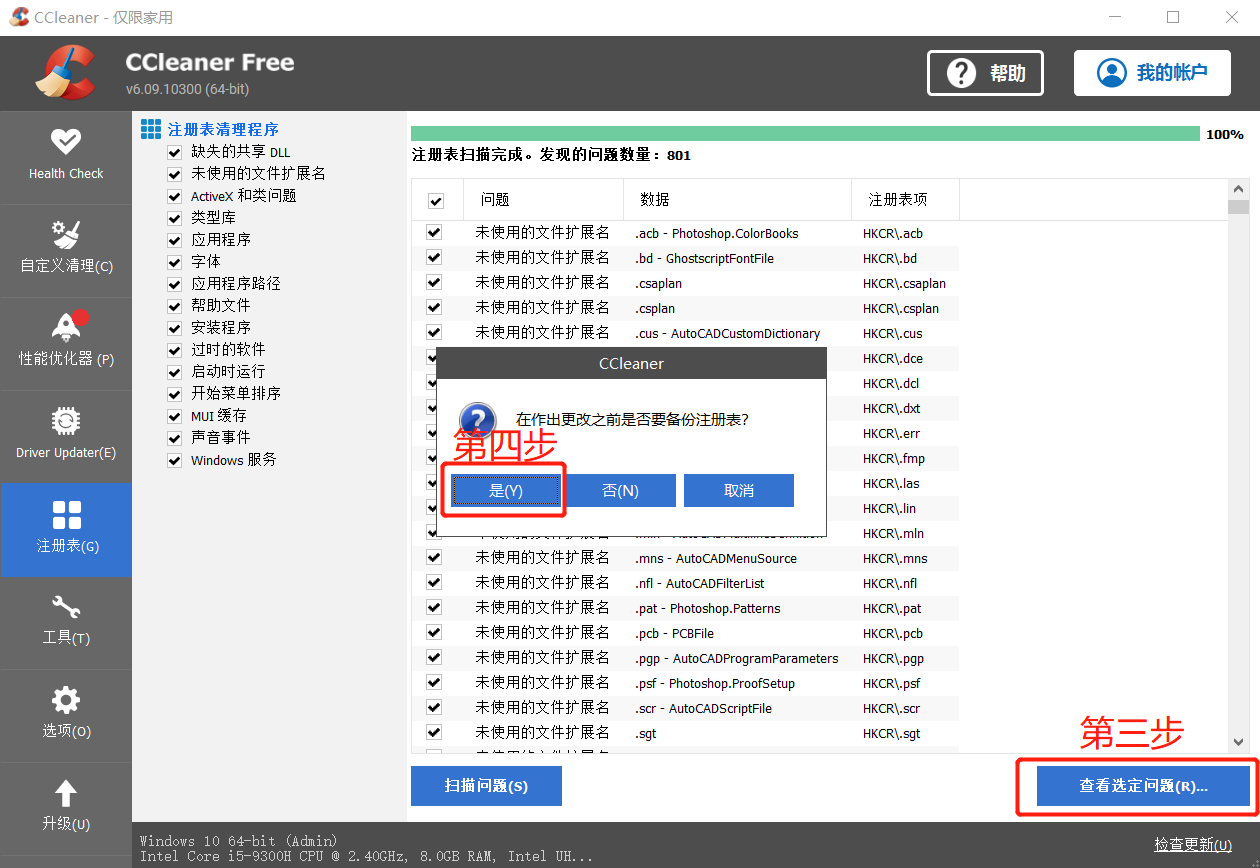Screen dimensions: 1260x868
Task: Open the 帮助 help button
Action: click(985, 73)
